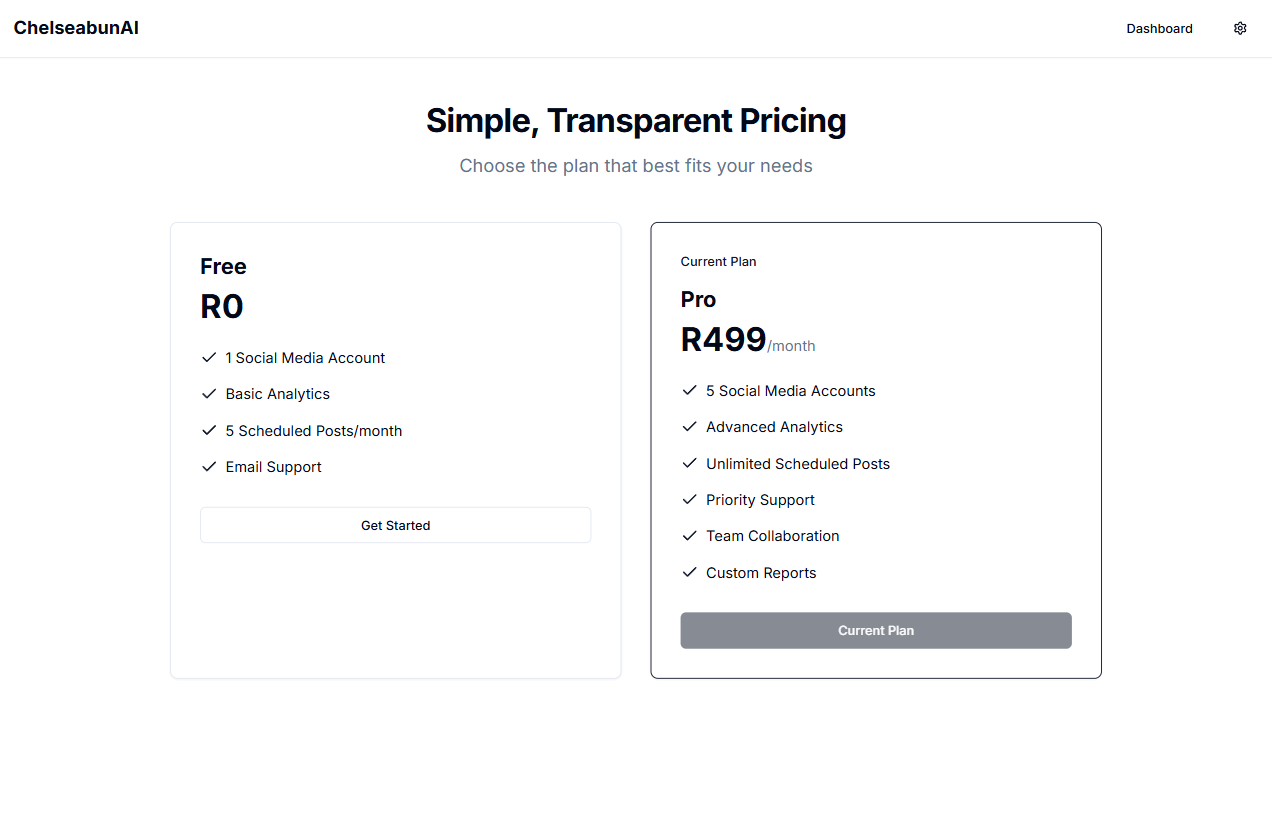Select the Free plan title
This screenshot has height=816, width=1272.
pyautogui.click(x=223, y=266)
